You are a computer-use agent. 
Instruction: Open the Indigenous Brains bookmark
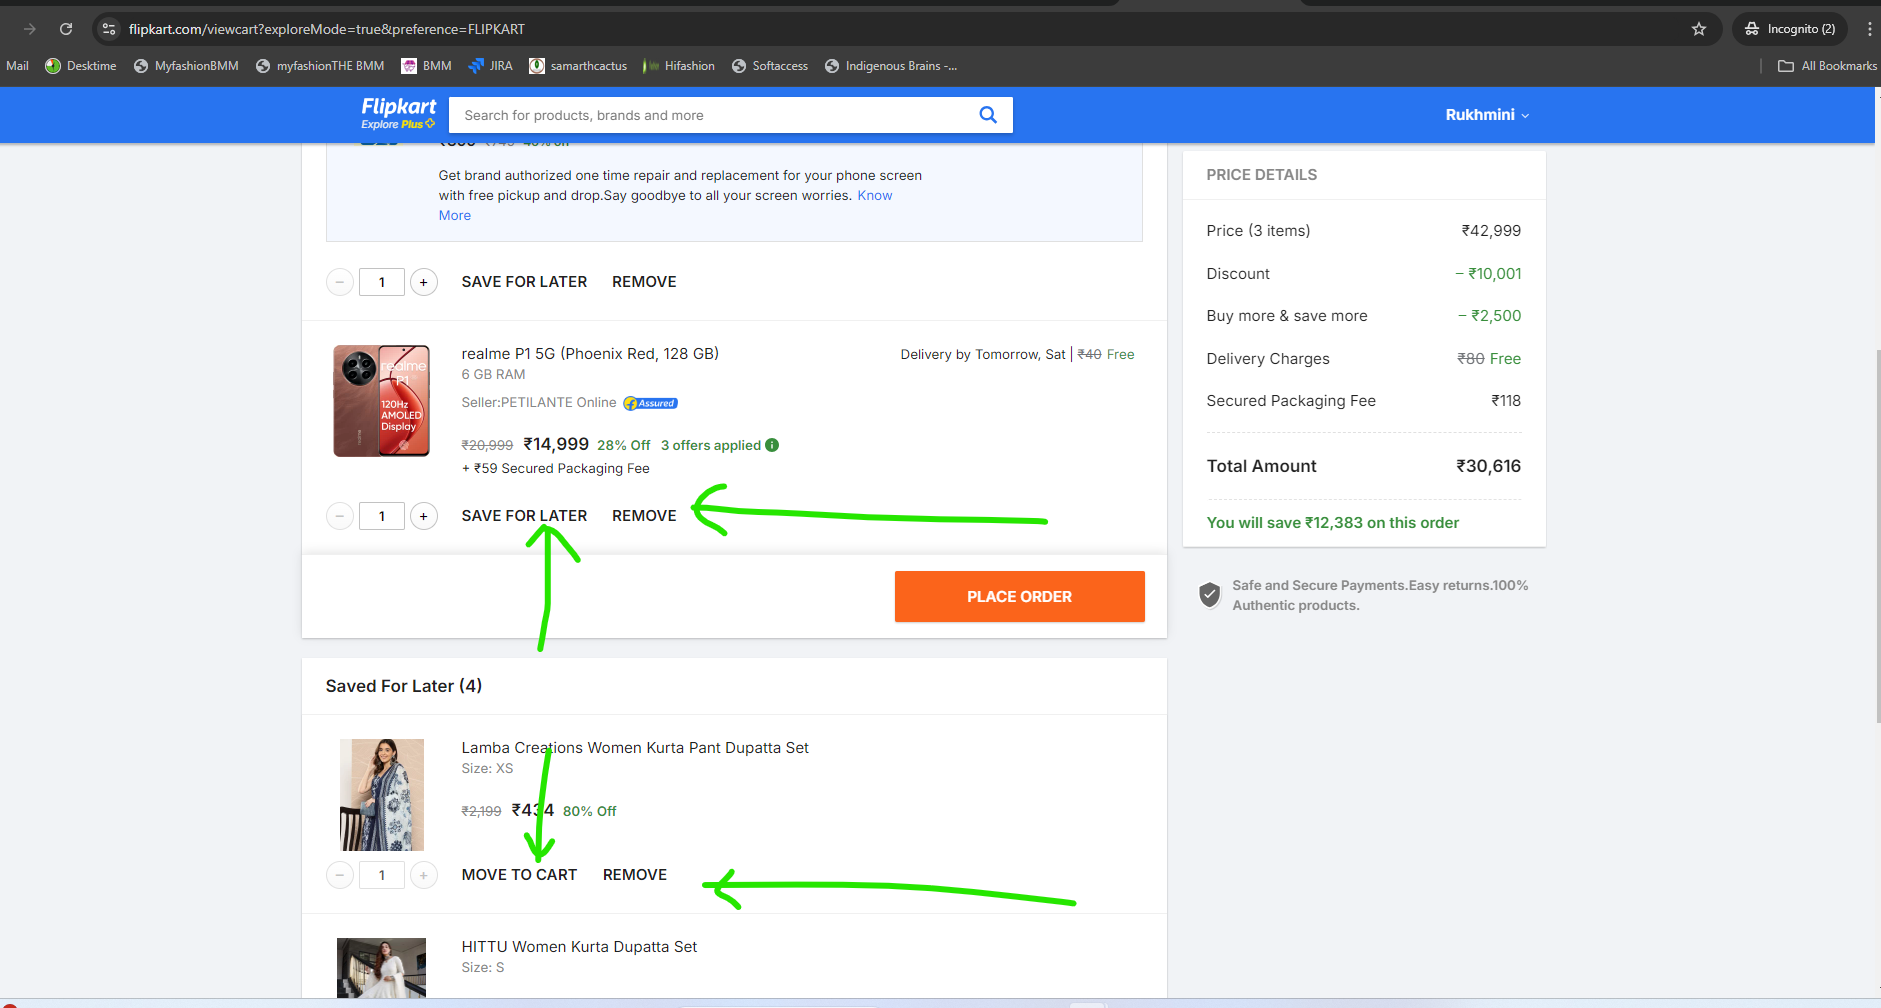point(890,66)
